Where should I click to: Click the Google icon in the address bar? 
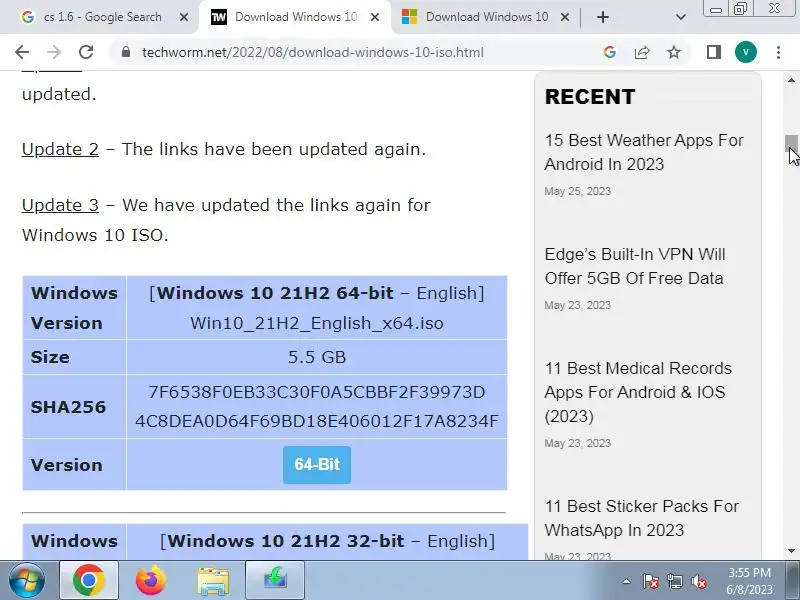pyautogui.click(x=609, y=52)
